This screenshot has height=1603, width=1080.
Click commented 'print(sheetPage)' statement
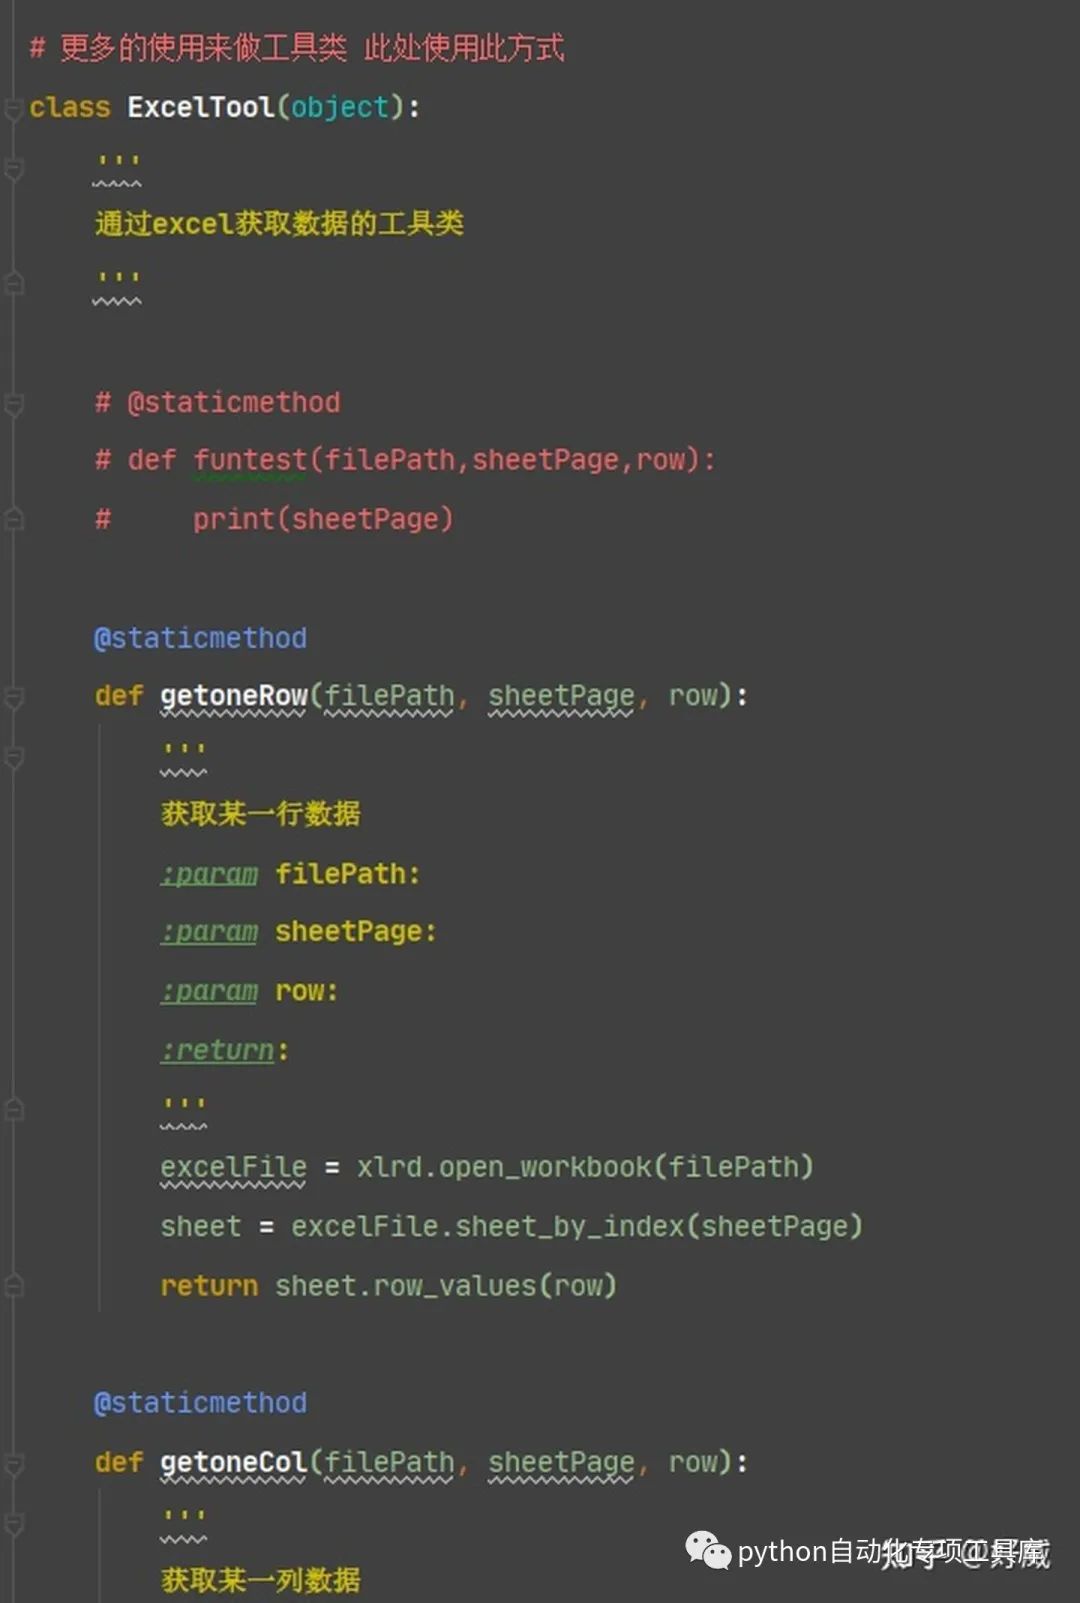323,519
